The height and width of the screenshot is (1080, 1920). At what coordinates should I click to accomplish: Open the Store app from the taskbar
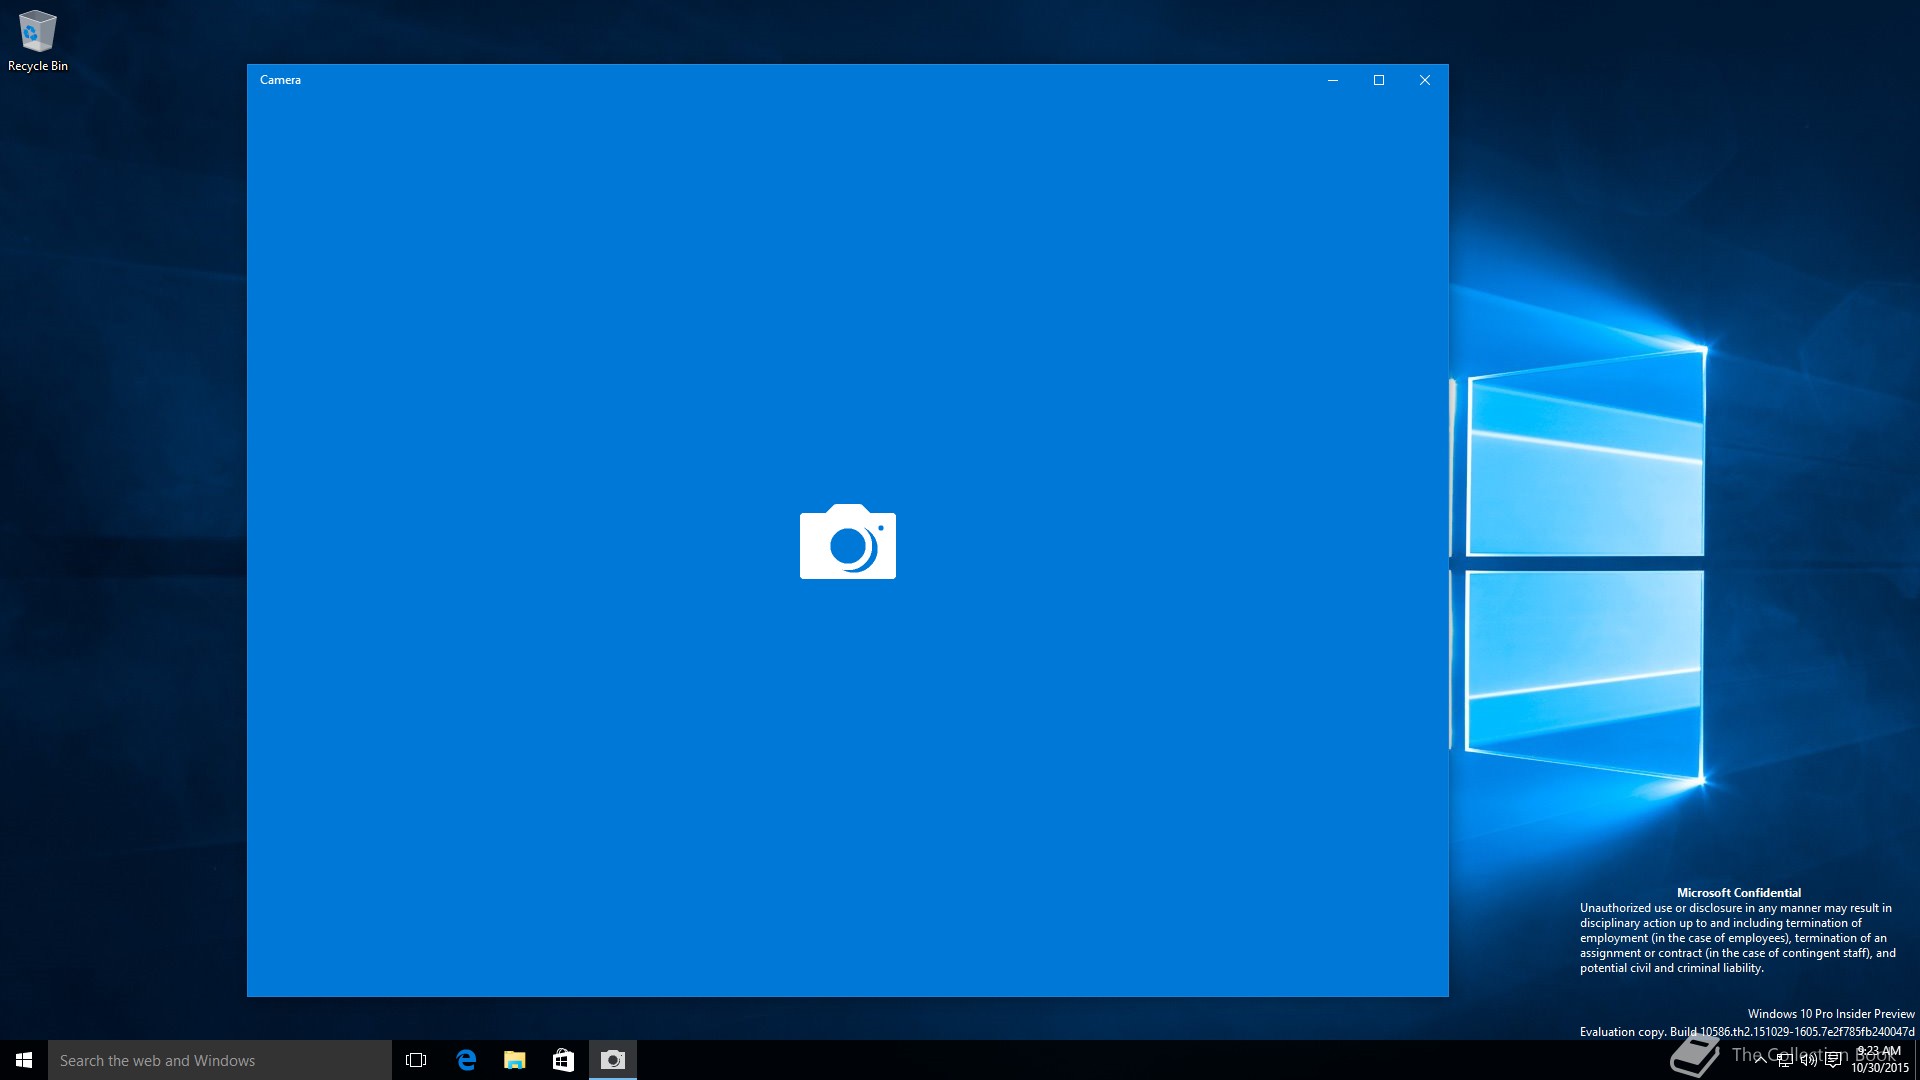pos(564,1060)
